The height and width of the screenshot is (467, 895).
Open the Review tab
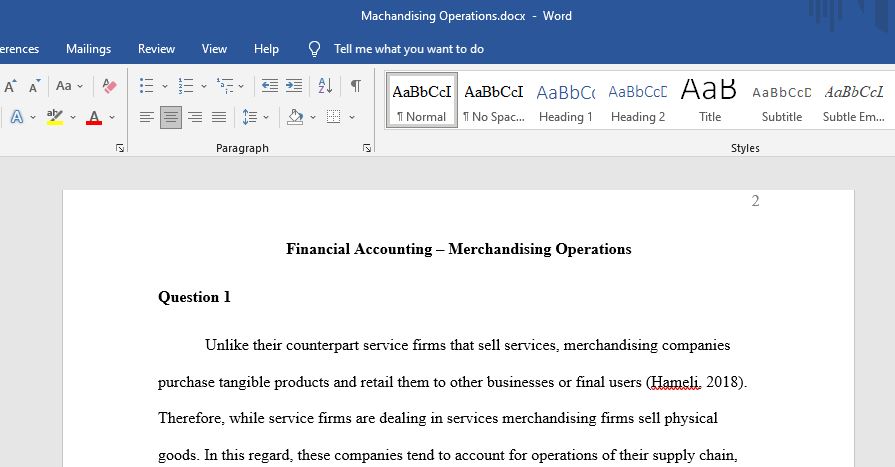pos(156,49)
